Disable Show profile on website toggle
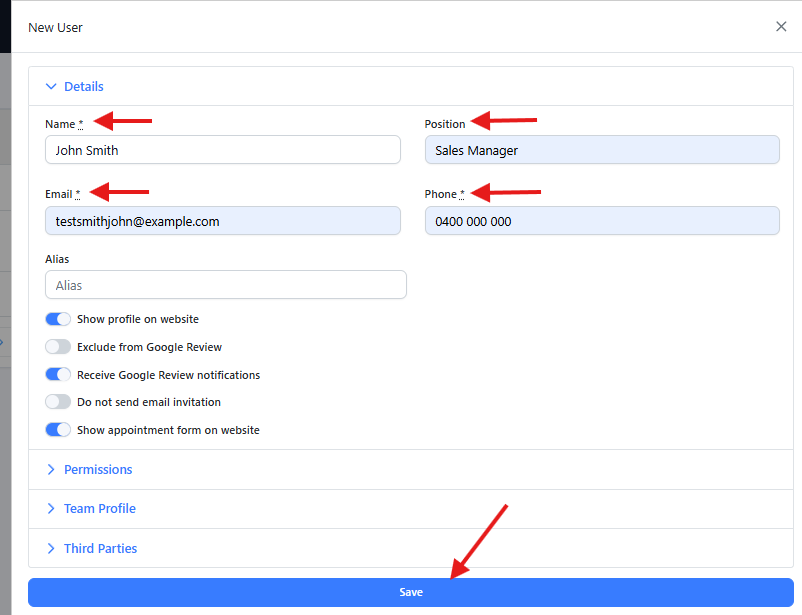Viewport: 802px width, 615px height. click(59, 320)
